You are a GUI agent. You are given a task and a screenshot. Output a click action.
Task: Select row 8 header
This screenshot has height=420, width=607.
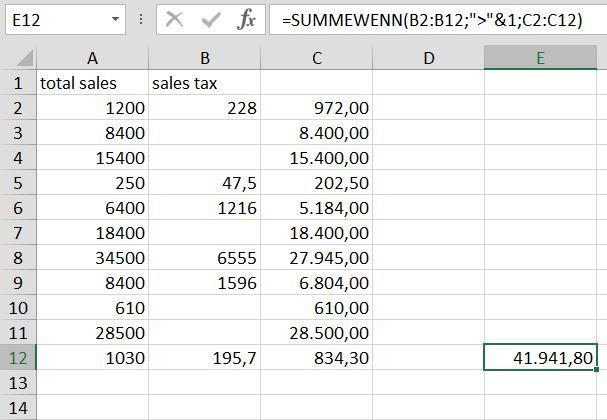click(x=18, y=258)
